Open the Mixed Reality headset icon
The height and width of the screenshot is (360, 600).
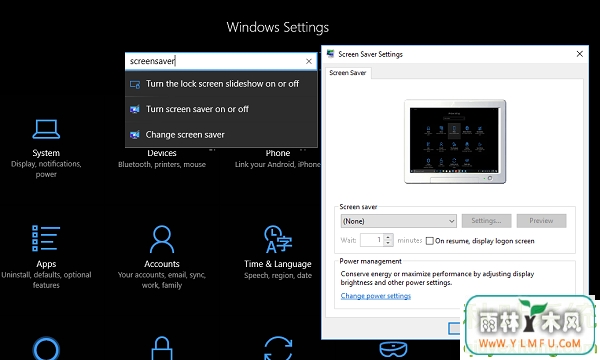[393, 349]
